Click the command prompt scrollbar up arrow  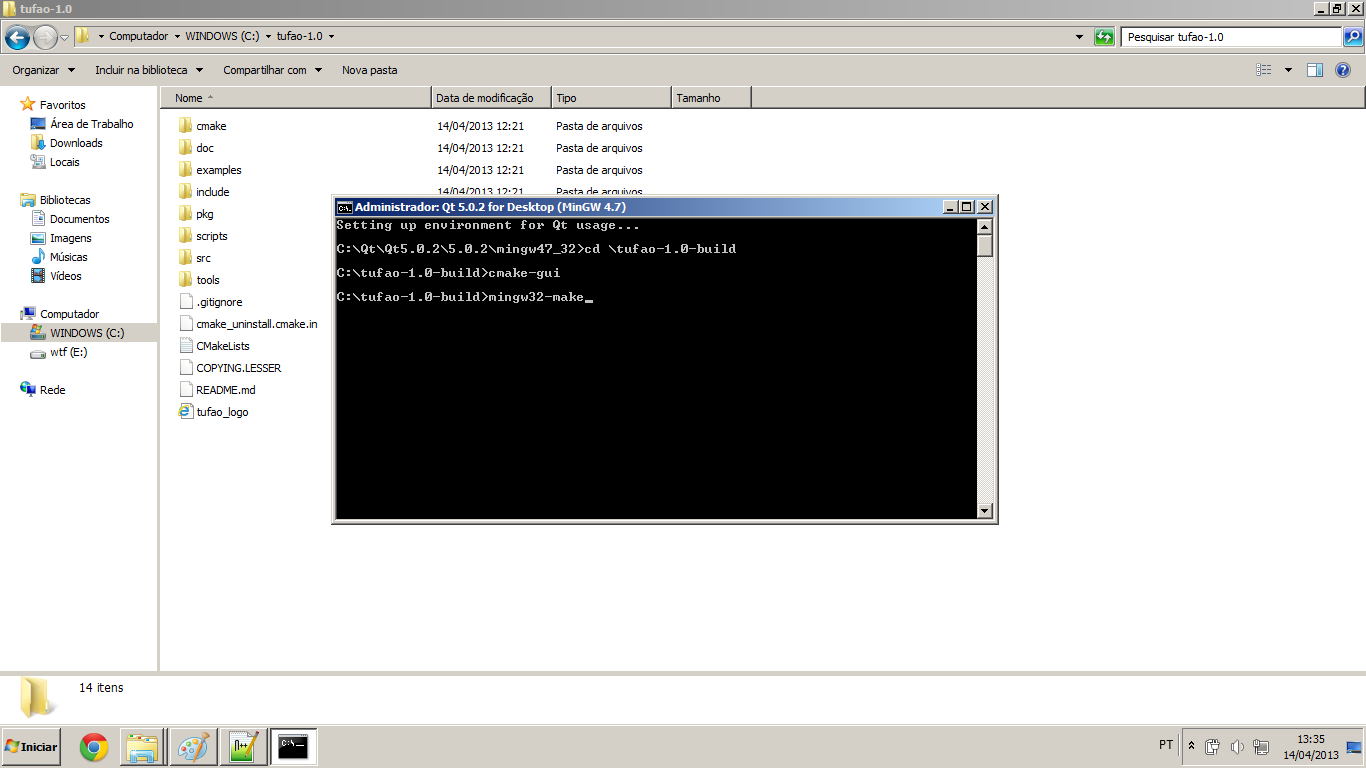[985, 226]
